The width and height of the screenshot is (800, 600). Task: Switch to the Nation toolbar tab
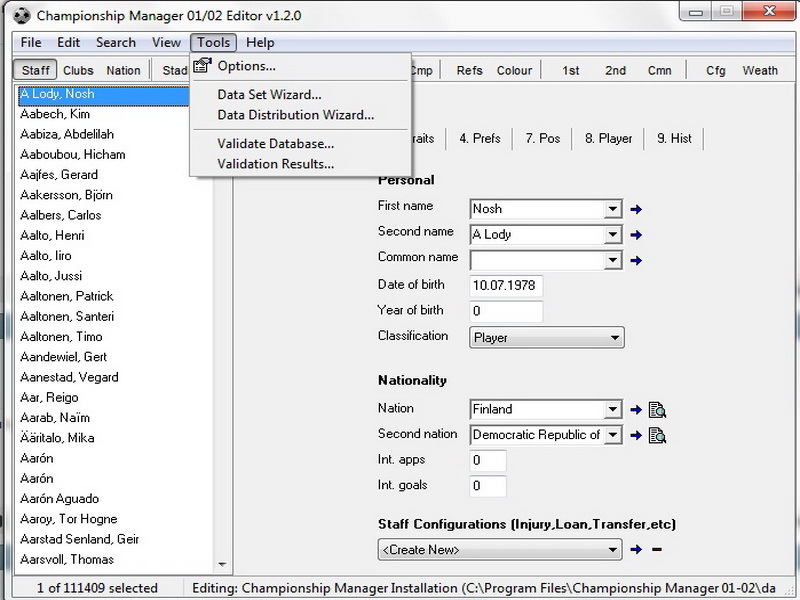123,70
